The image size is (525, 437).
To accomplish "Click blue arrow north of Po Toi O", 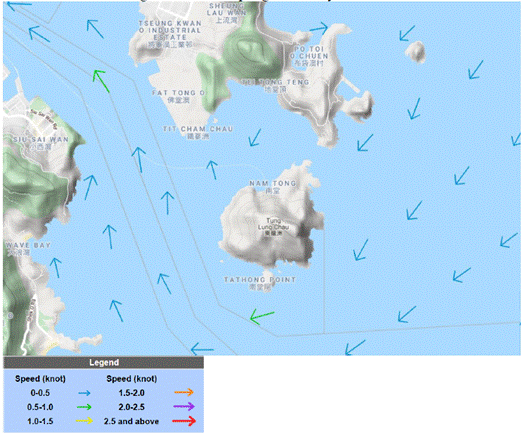I will click(x=319, y=28).
